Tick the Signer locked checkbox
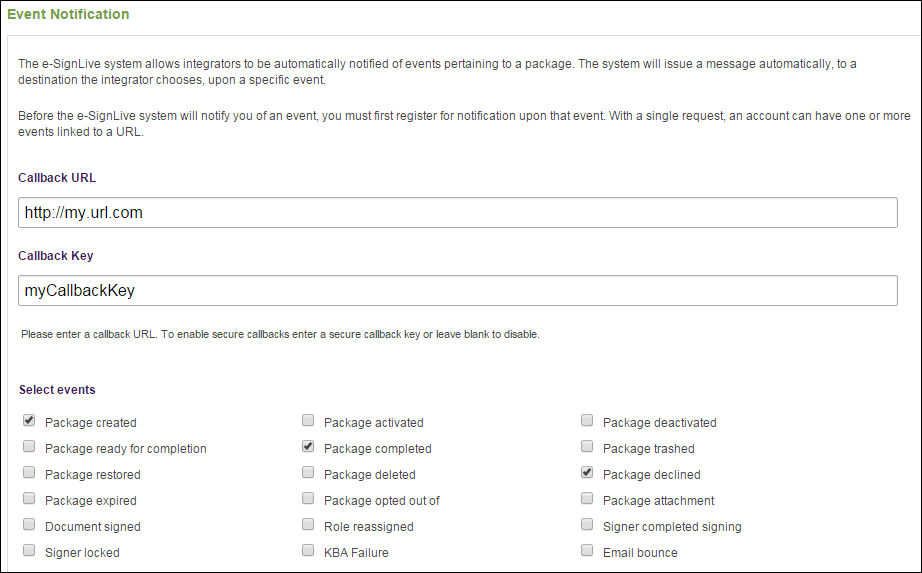This screenshot has height=573, width=922. [29, 551]
